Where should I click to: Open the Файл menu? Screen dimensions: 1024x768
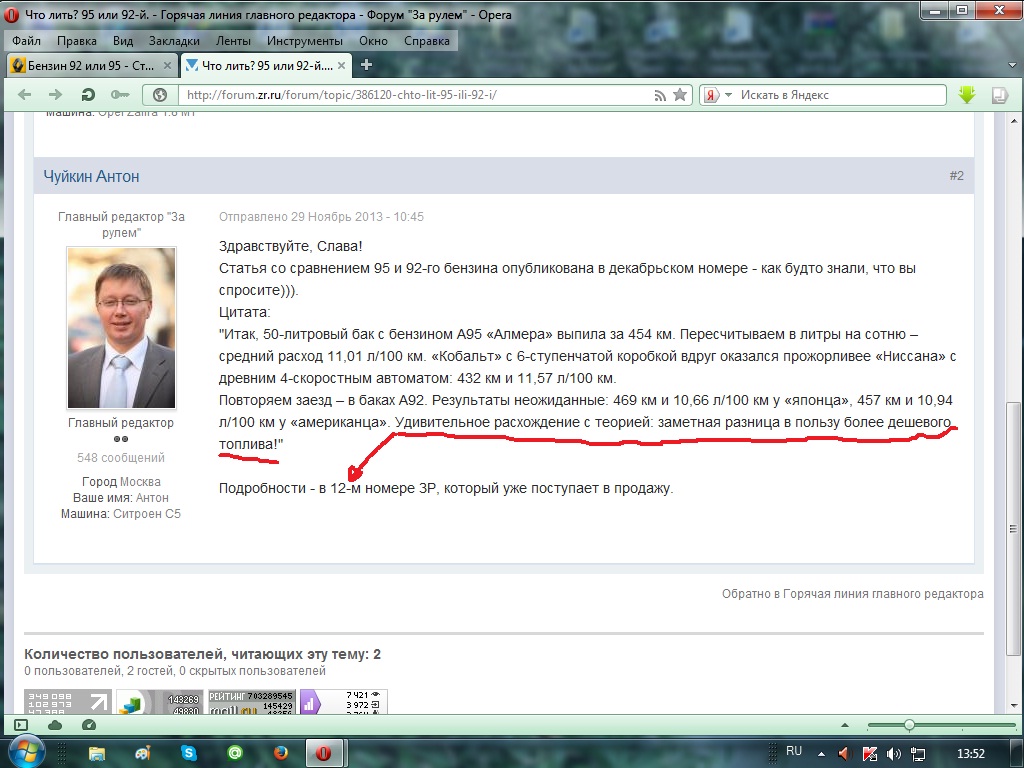pos(26,40)
